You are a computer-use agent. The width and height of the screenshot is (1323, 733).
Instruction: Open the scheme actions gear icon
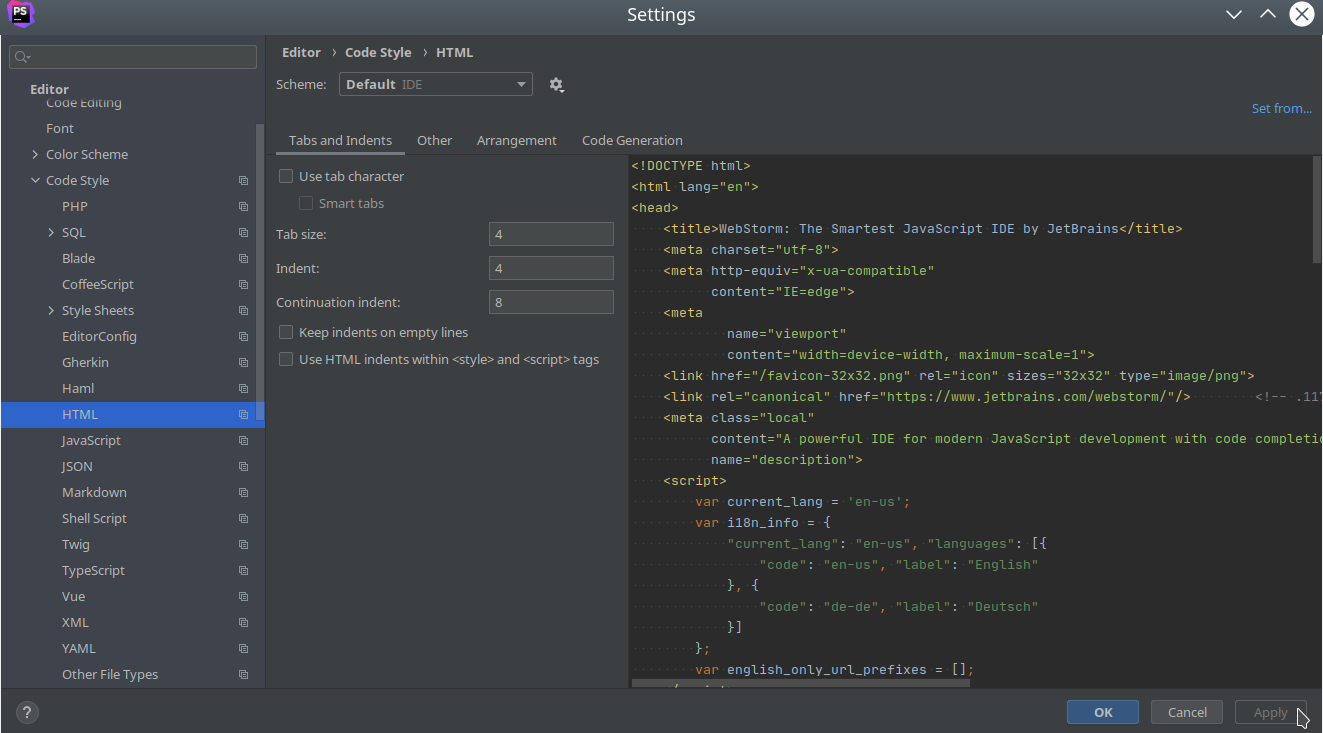click(557, 85)
